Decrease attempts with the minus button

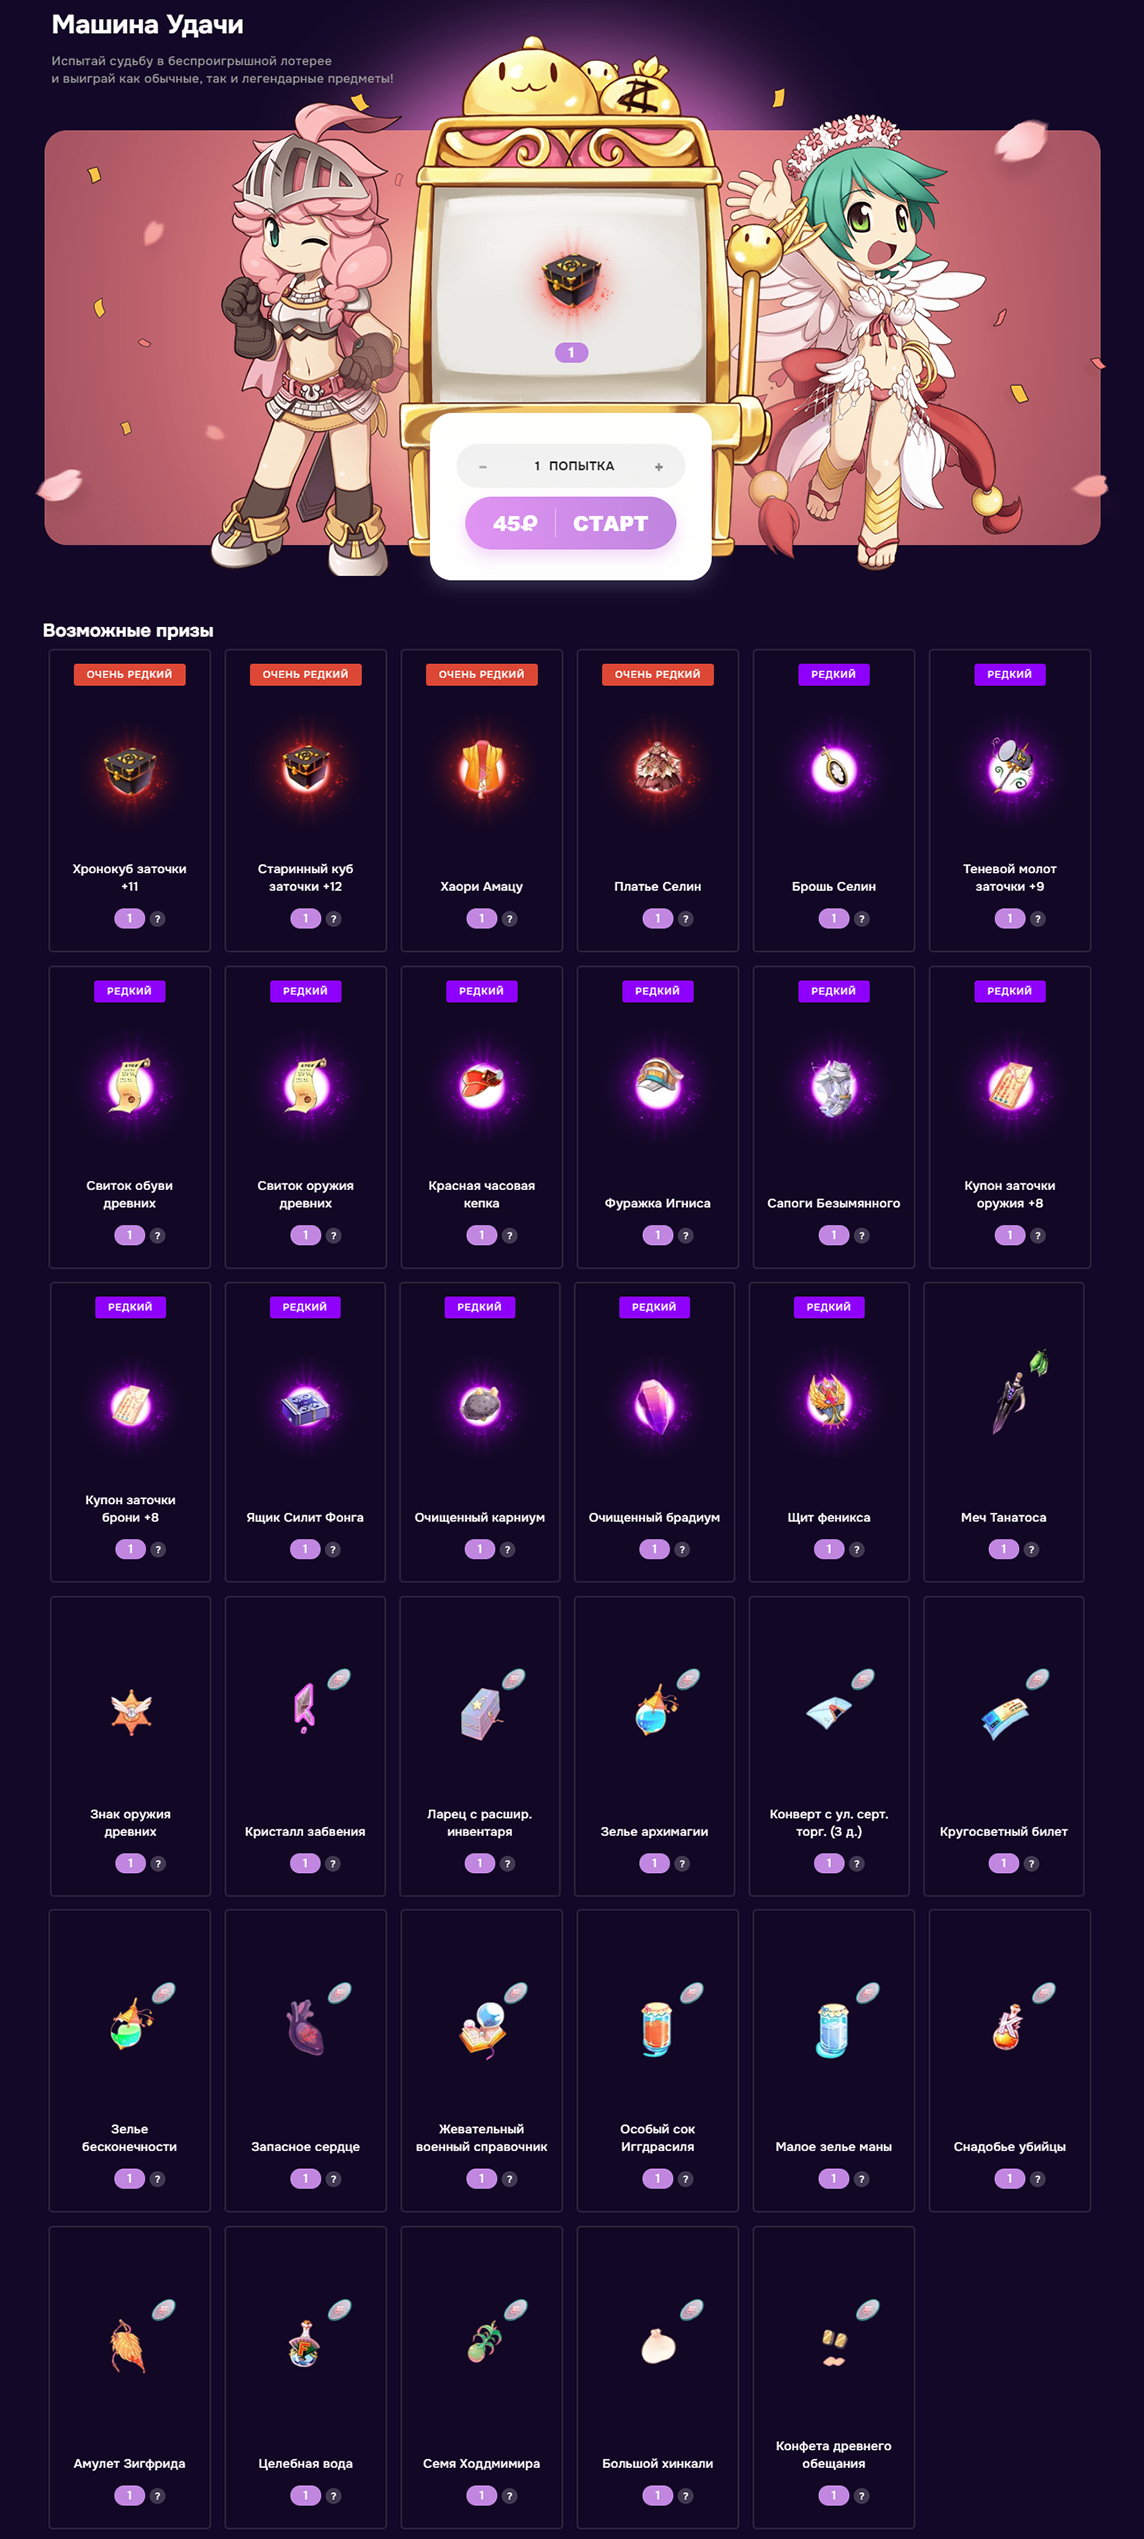click(x=483, y=467)
